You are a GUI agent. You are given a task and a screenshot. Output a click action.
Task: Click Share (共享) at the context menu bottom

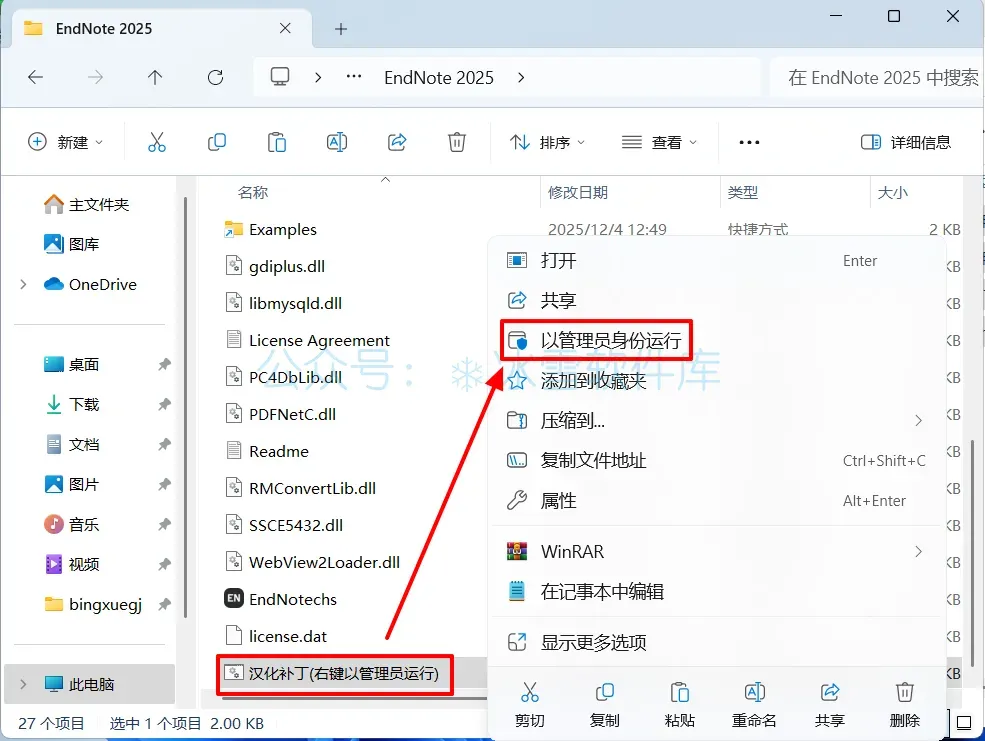[x=829, y=705]
